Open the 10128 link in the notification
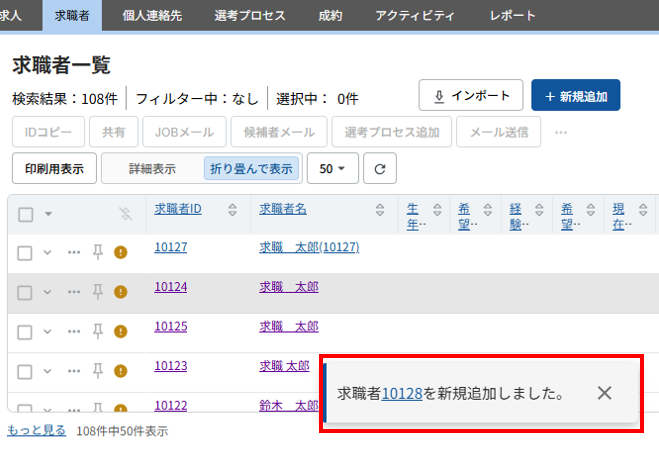The image size is (659, 459). tap(402, 394)
